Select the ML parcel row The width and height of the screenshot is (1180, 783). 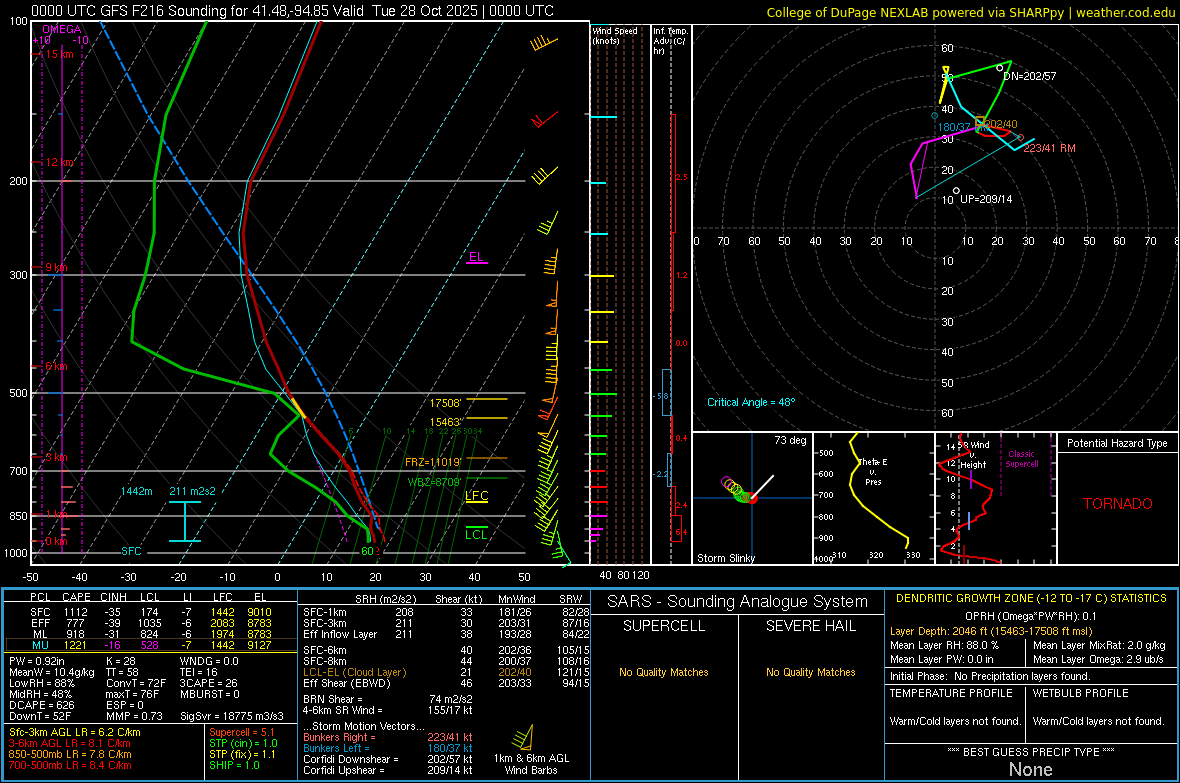point(151,634)
